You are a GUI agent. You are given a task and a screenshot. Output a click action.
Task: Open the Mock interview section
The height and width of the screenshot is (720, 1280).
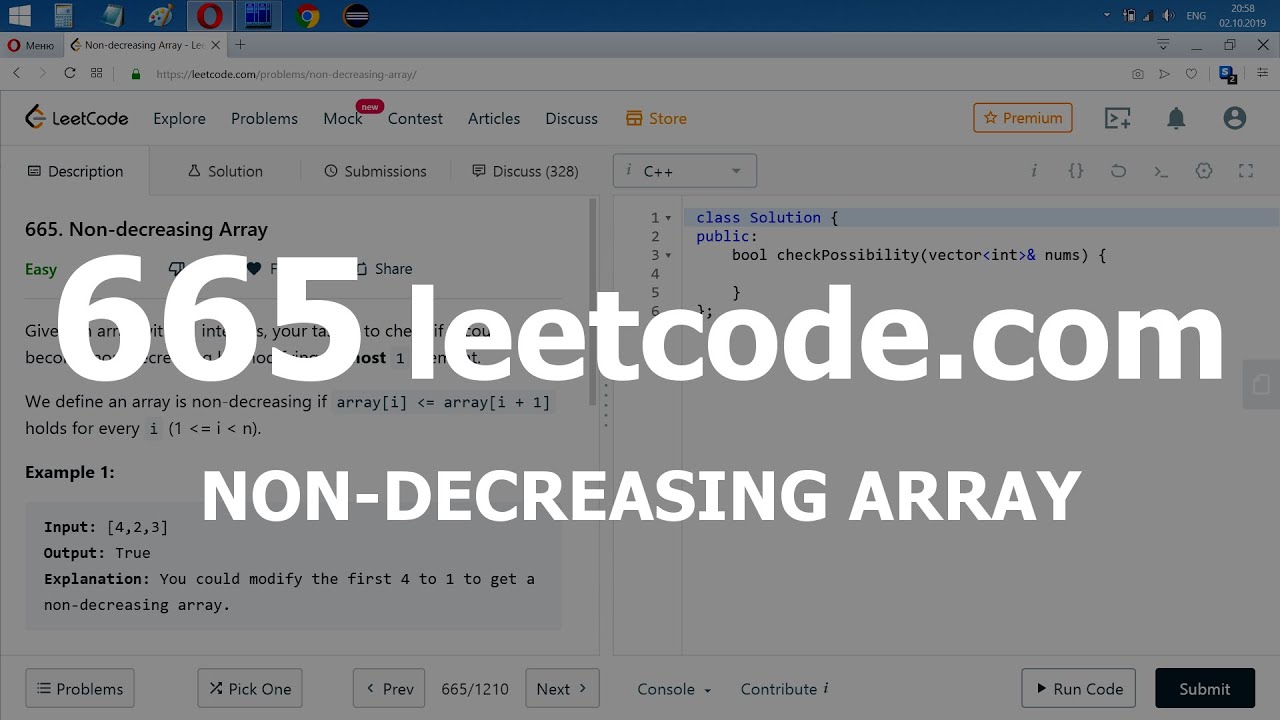click(x=343, y=118)
